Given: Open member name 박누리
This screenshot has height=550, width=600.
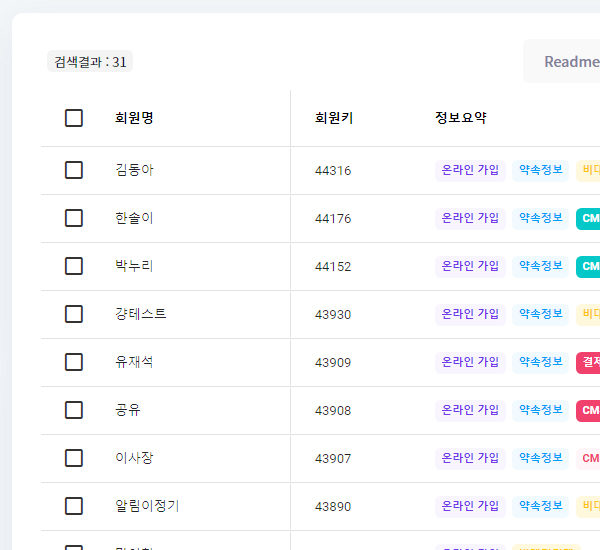Looking at the screenshot, I should (x=134, y=266).
